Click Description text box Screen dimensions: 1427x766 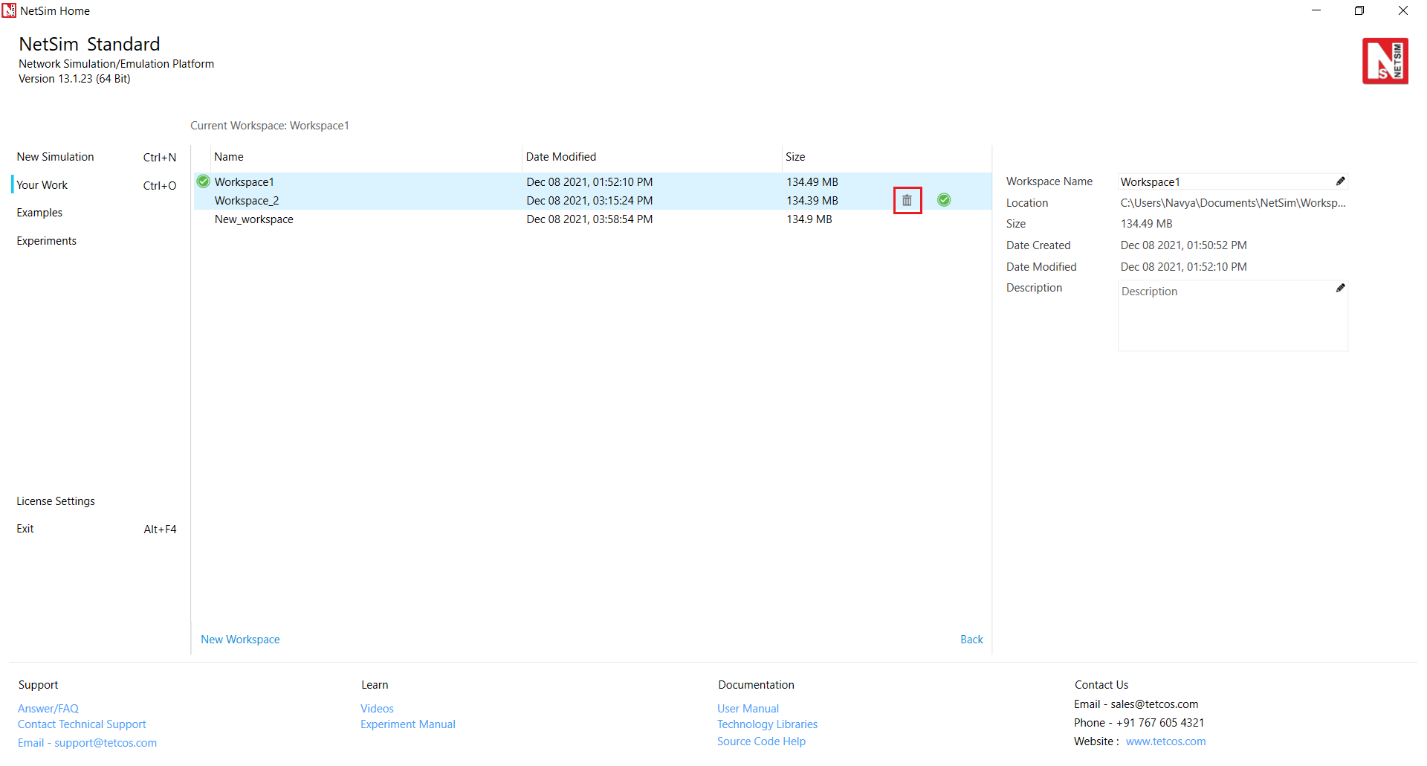point(1232,315)
